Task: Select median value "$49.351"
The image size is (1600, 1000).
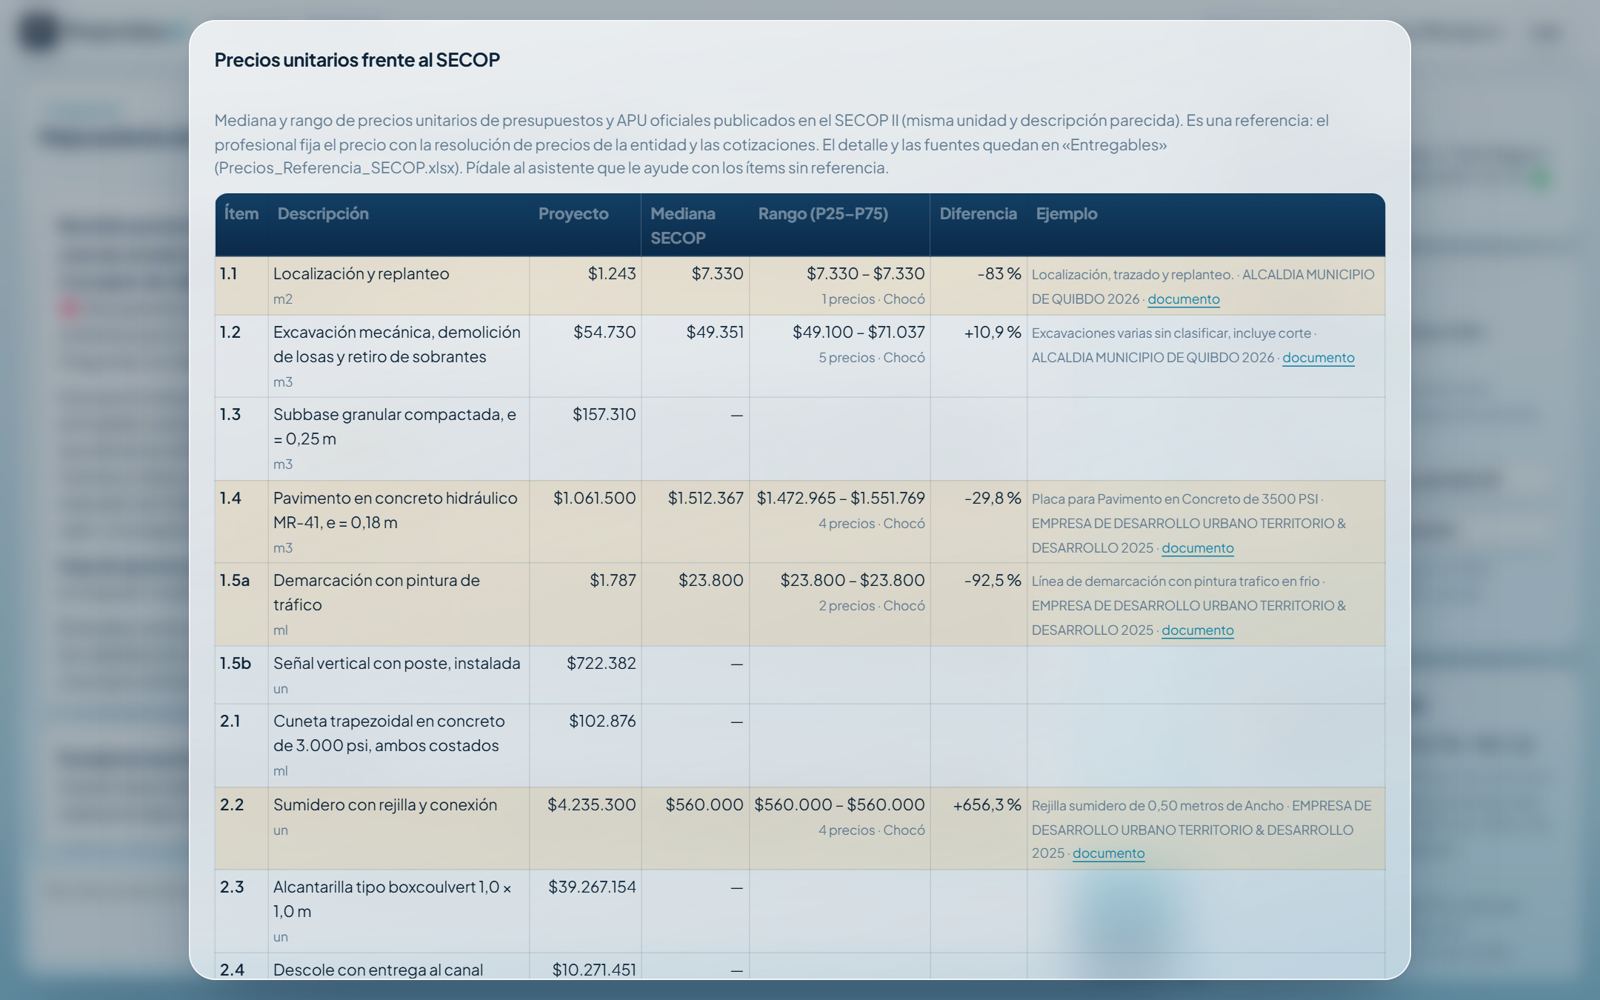Action: coord(715,331)
